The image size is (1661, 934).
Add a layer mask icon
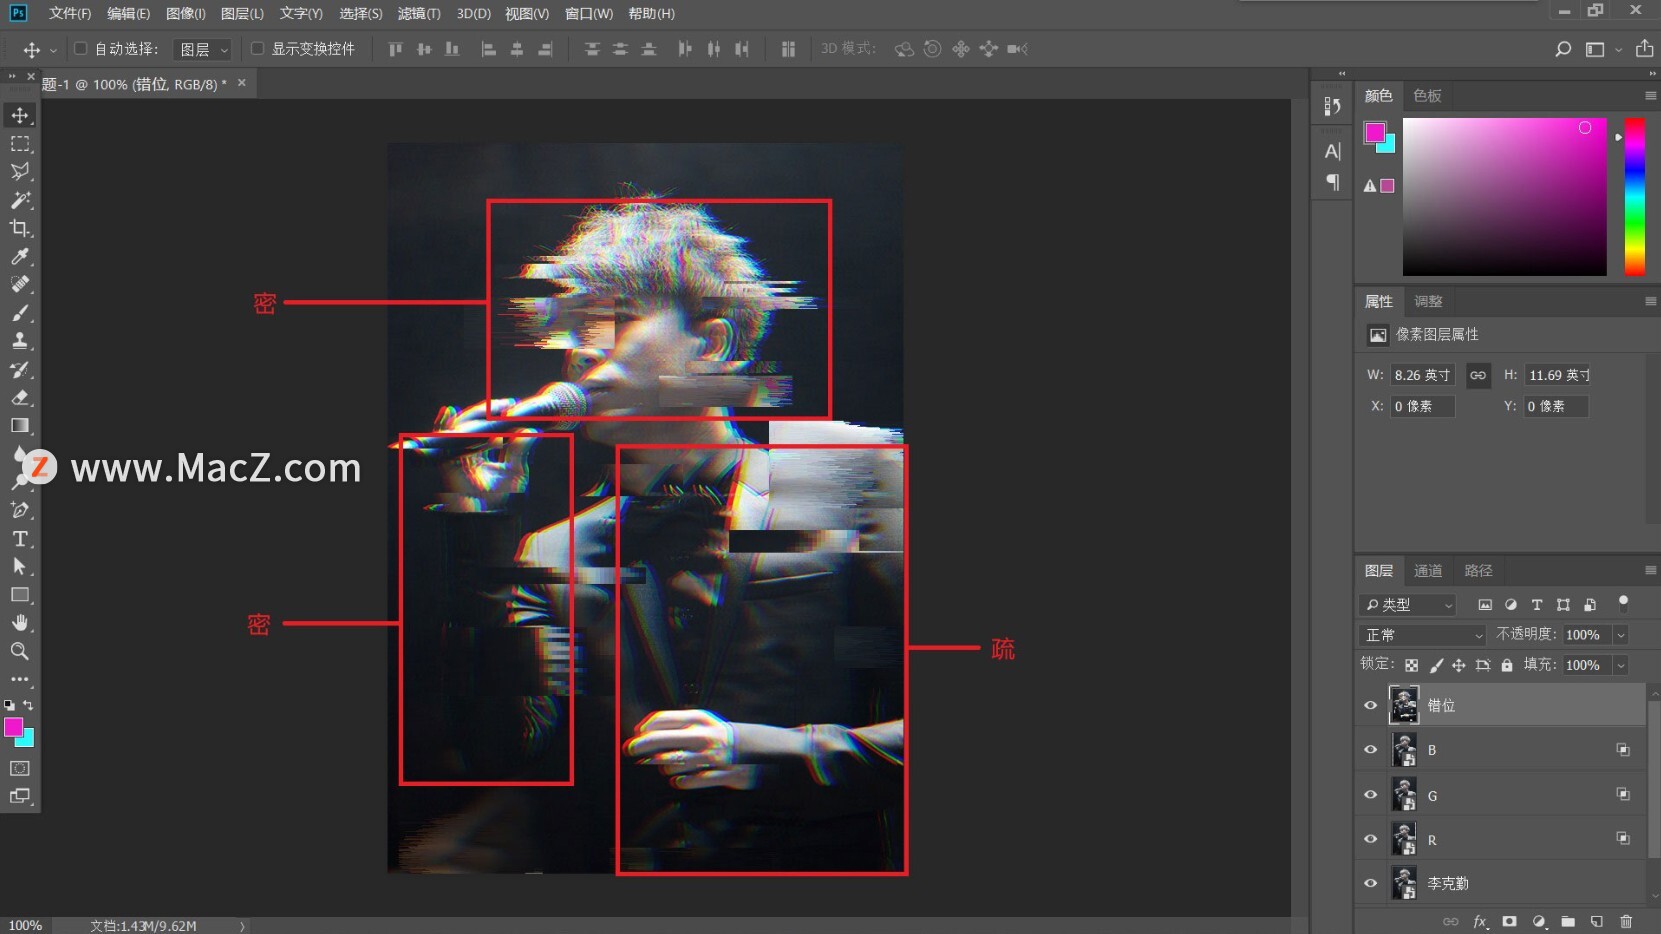(x=1509, y=921)
